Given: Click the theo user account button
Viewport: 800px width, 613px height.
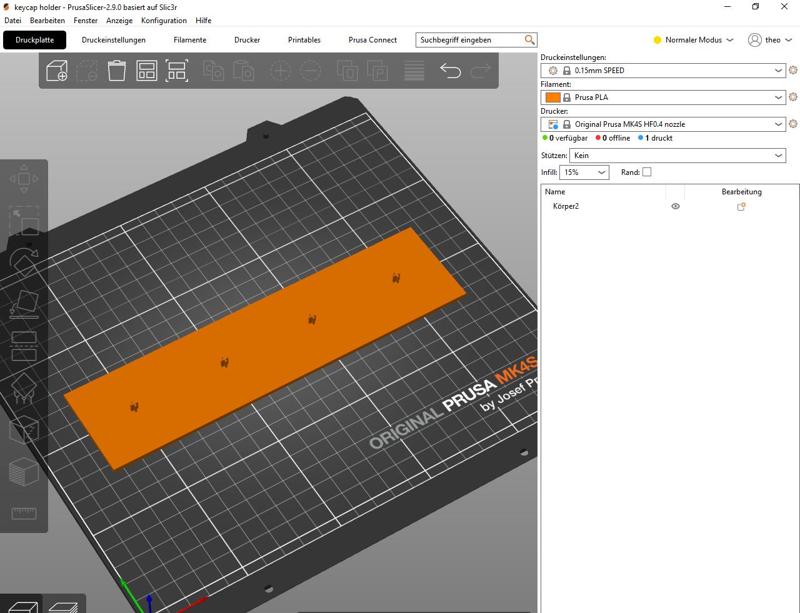Looking at the screenshot, I should click(770, 40).
